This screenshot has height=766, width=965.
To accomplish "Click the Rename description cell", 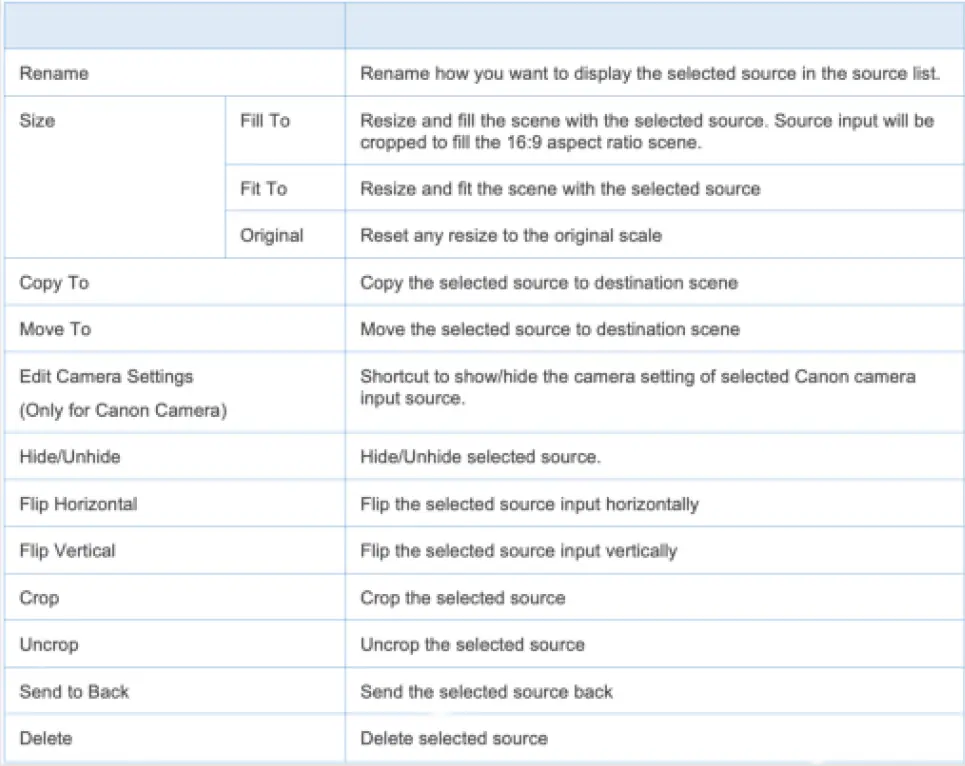I will [648, 73].
